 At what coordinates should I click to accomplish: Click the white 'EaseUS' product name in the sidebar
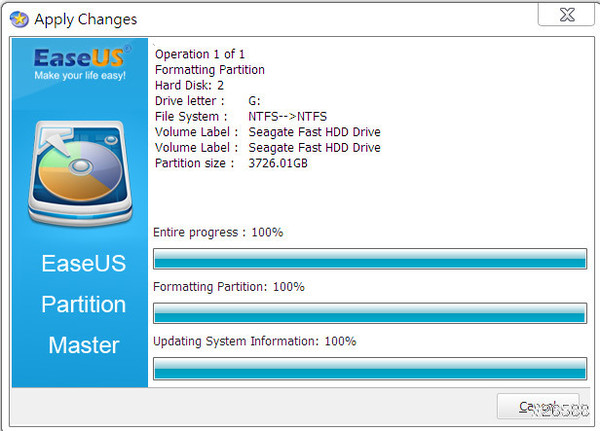click(x=83, y=263)
